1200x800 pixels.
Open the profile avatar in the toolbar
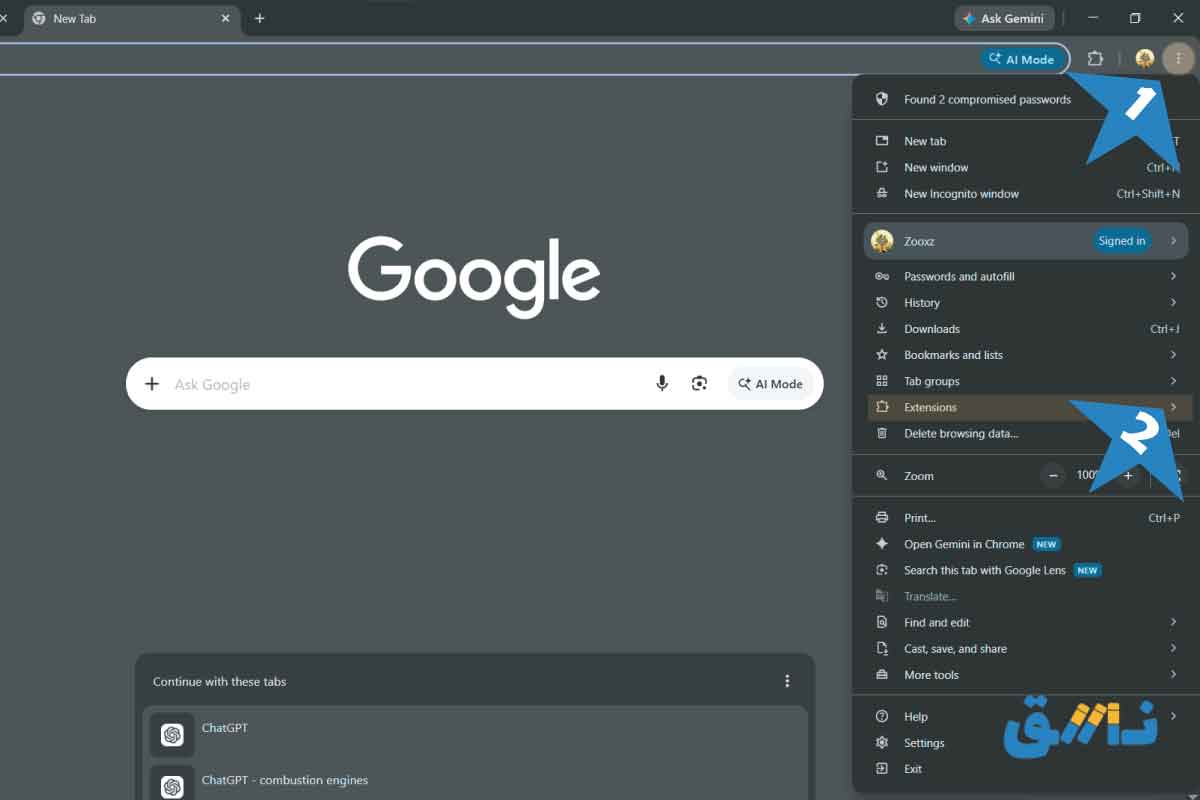click(x=1145, y=59)
